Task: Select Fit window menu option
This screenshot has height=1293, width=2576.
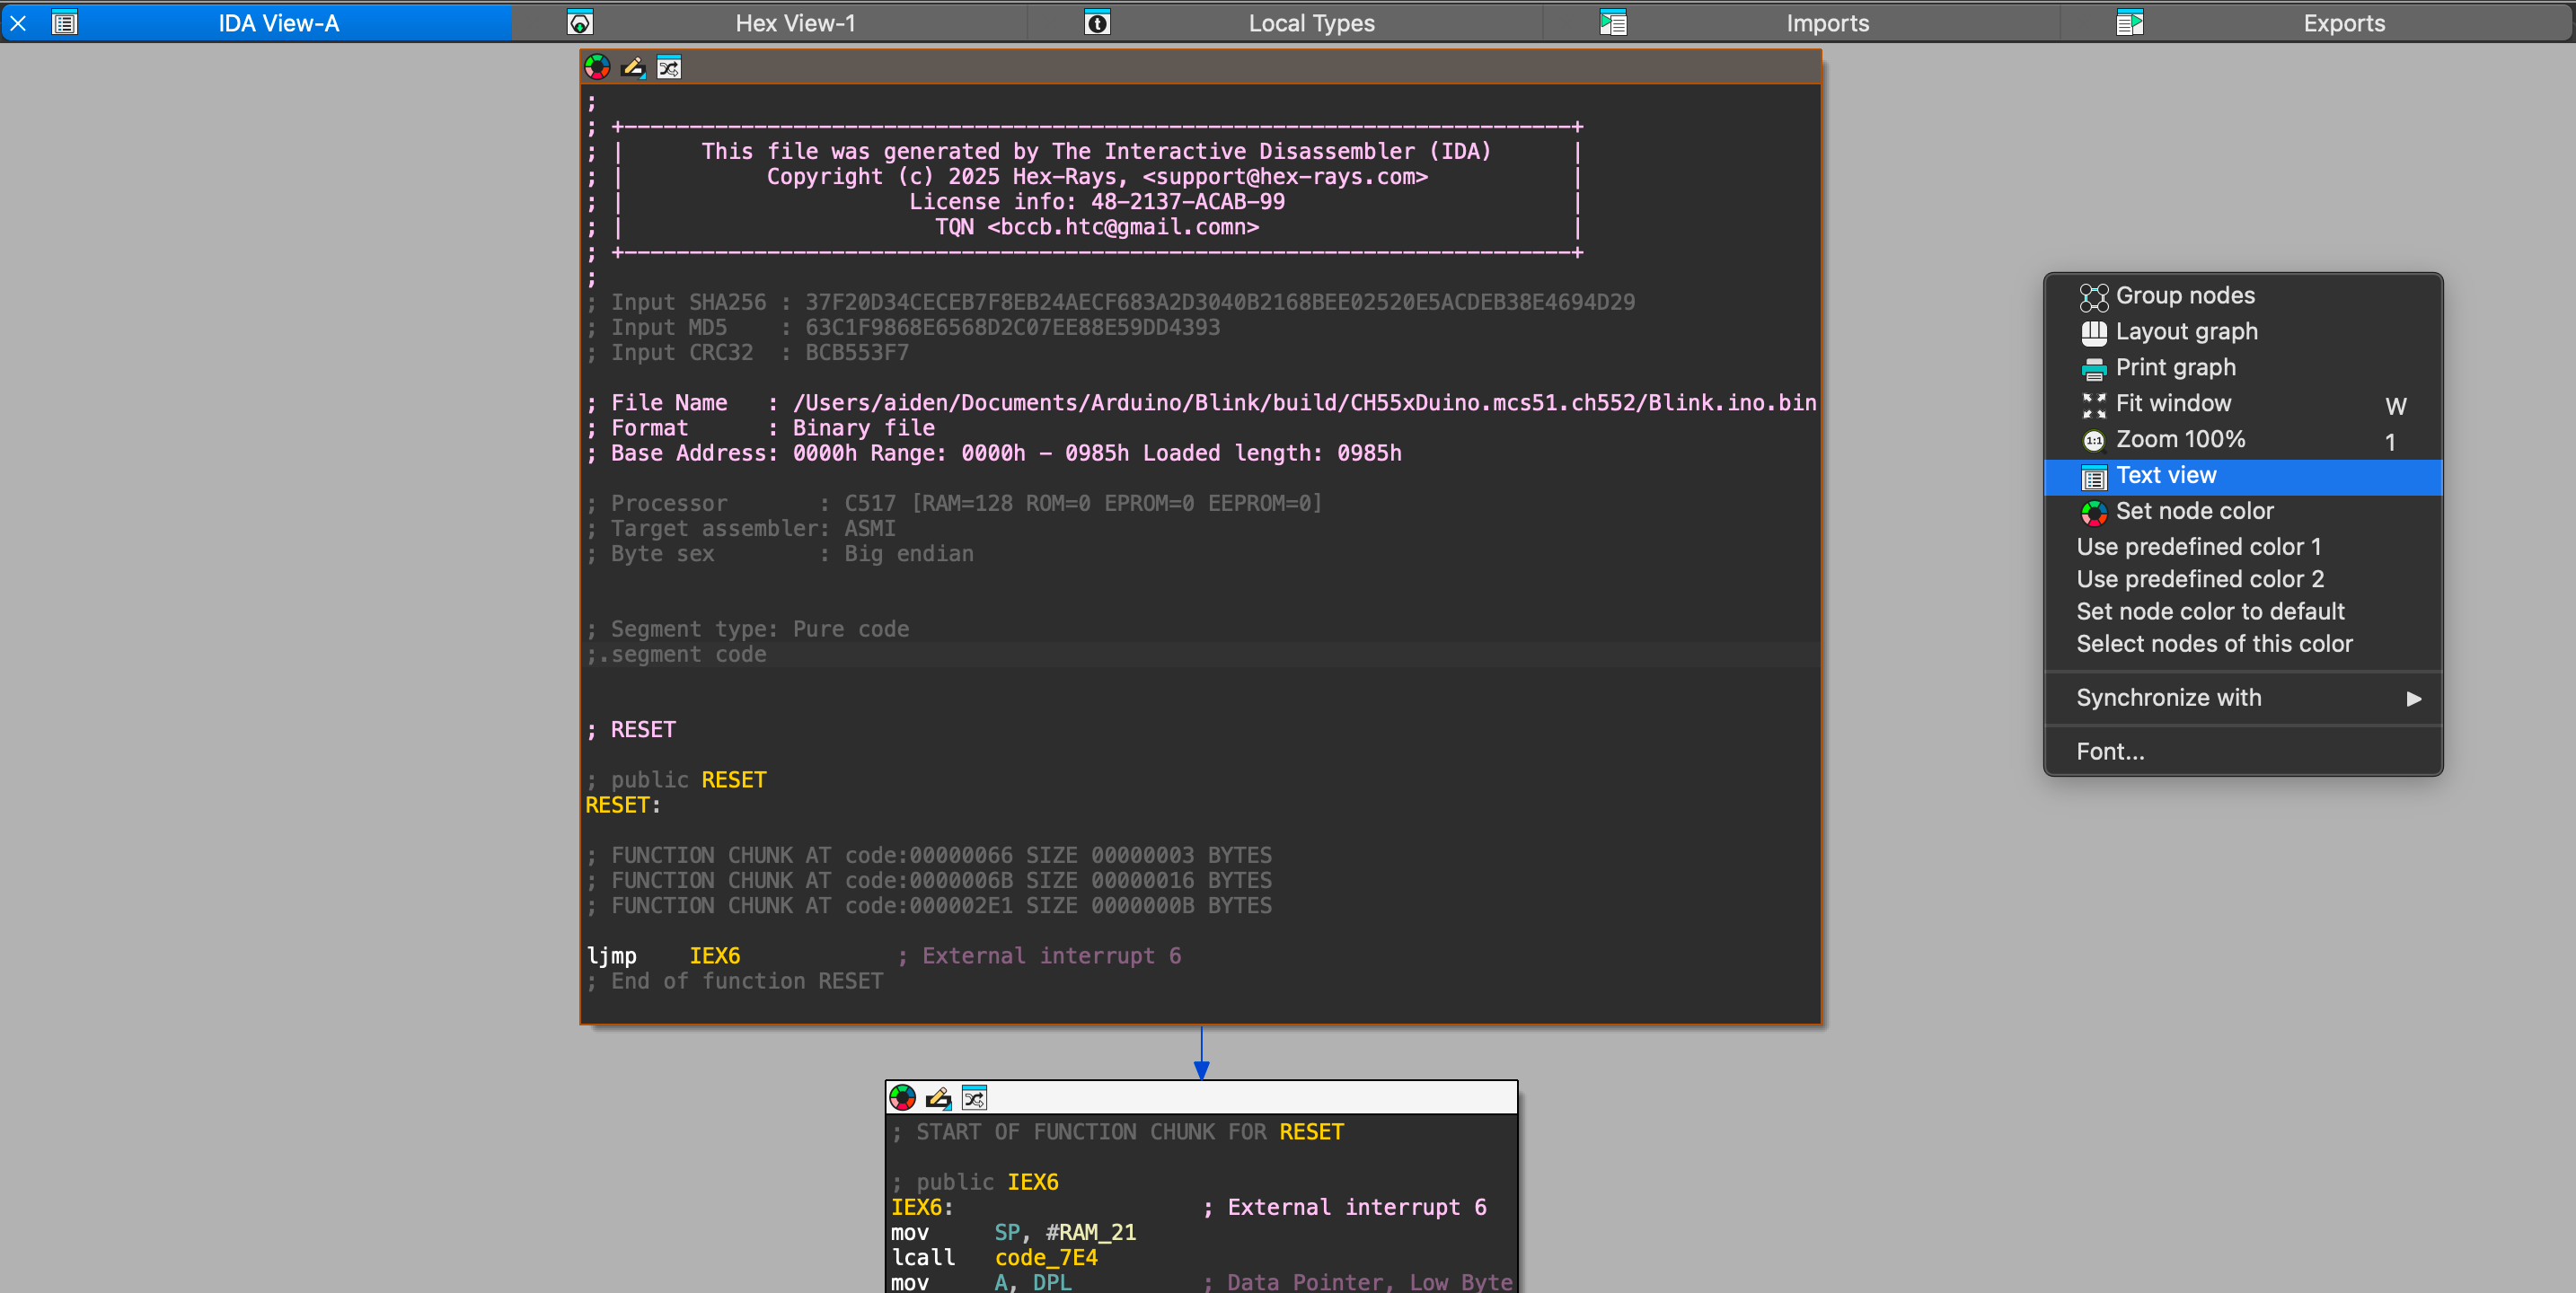Action: point(2173,404)
